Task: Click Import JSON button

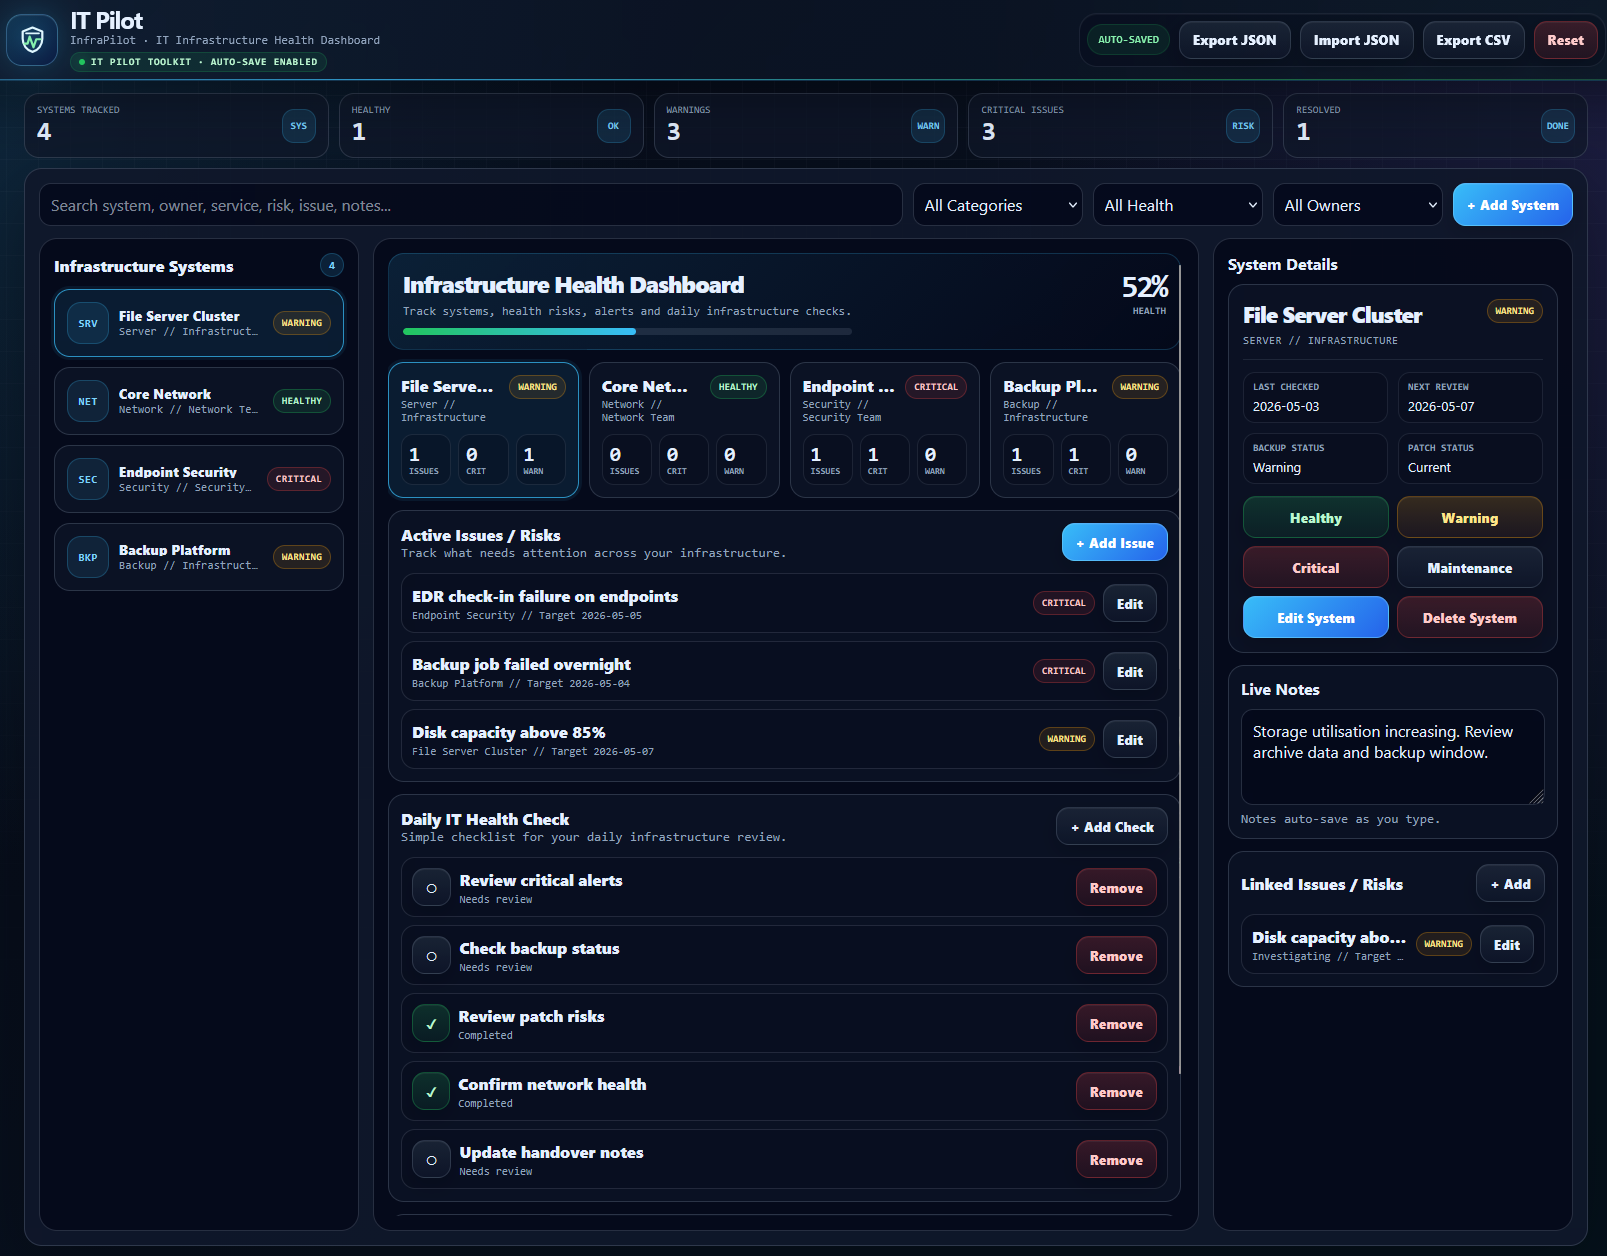Action: pos(1356,40)
